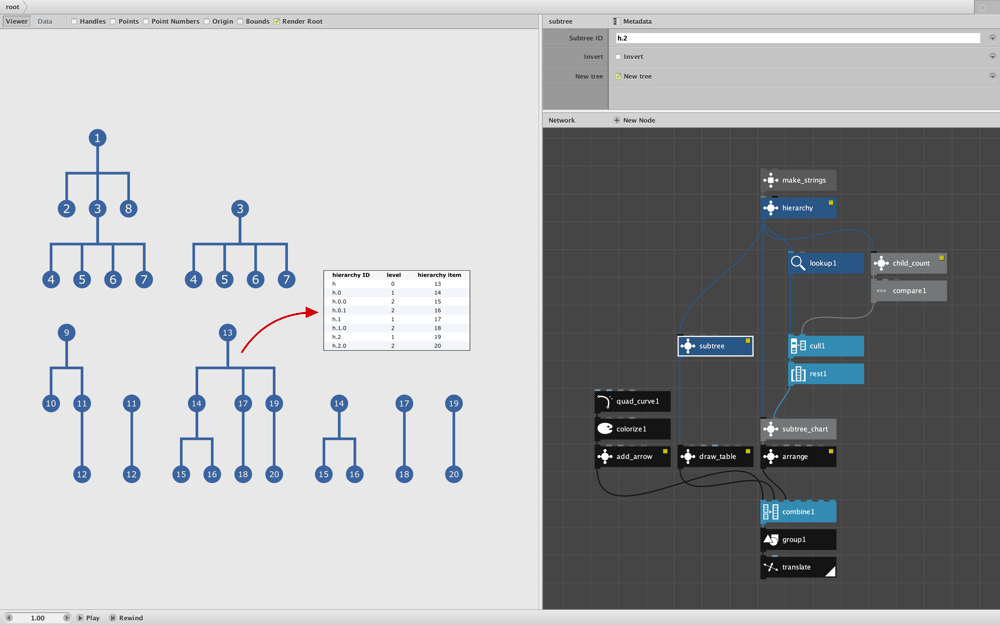The image size is (1000, 625).
Task: Step frame up with right arrow
Action: 66,618
